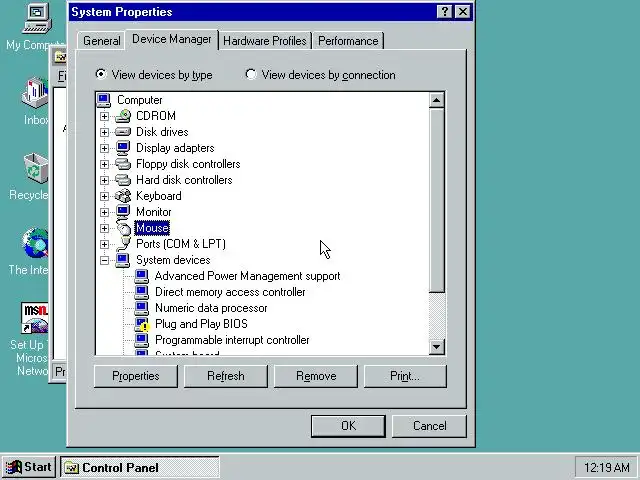Screen dimensions: 640x480
Task: Open the Start menu
Action: coord(28,467)
